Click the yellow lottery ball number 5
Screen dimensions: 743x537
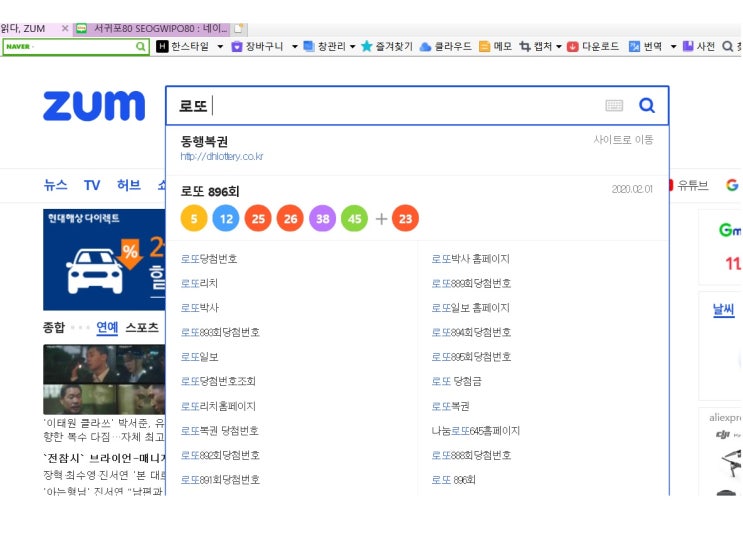click(194, 217)
